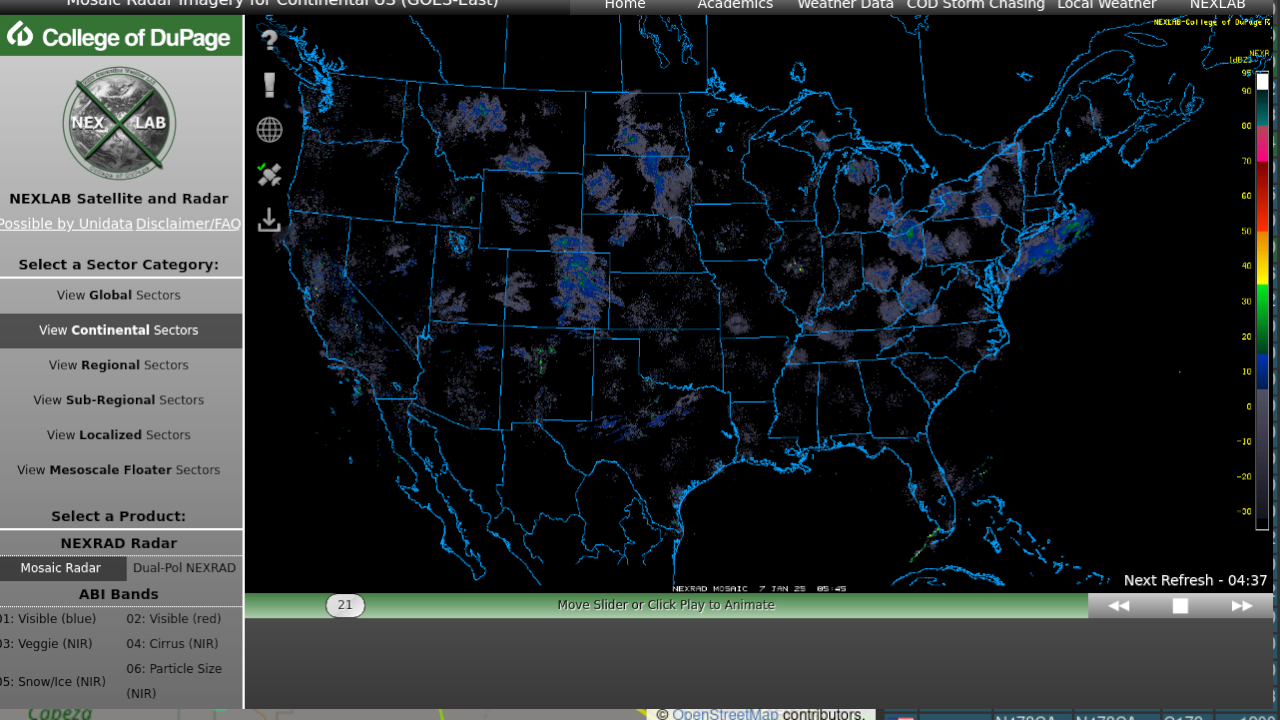This screenshot has width=1280, height=720.
Task: Open the Possible by Unidata link
Action: [65, 224]
